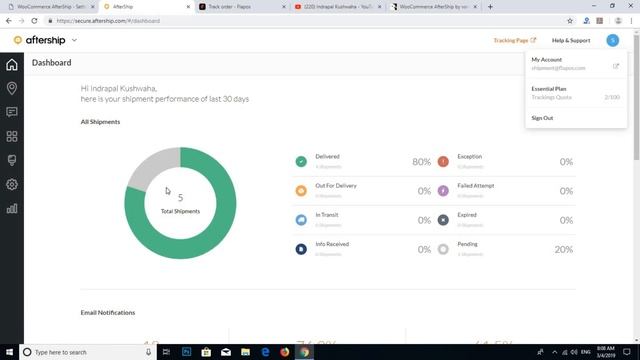Switch to the Indrapal Kushwaha YouTube tab
Screen dimensions: 640x360
pyautogui.click(x=338, y=7)
